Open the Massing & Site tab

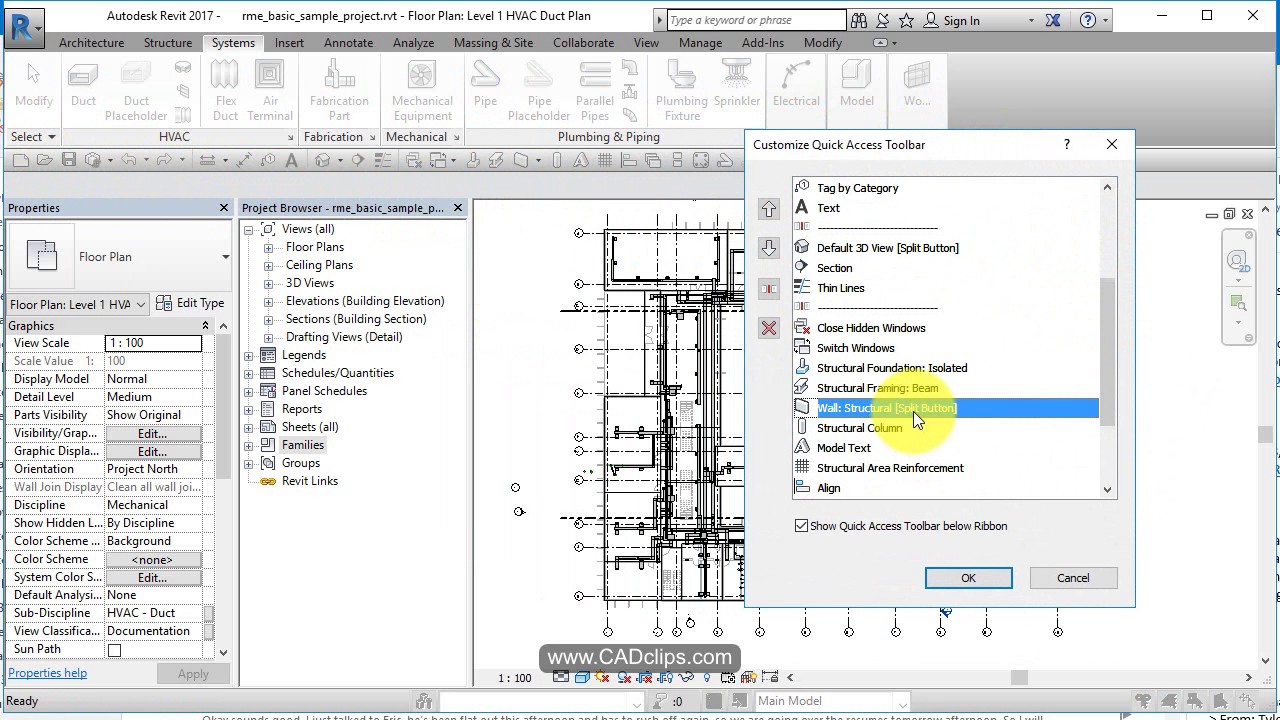pos(493,43)
